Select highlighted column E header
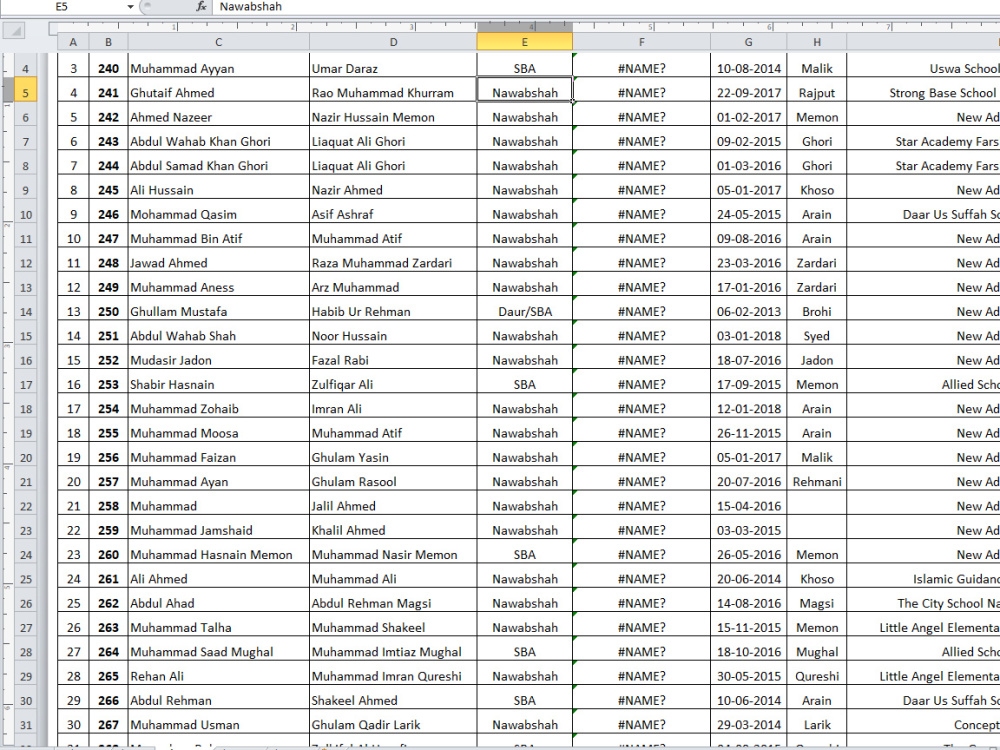1000x750 pixels. pos(525,42)
